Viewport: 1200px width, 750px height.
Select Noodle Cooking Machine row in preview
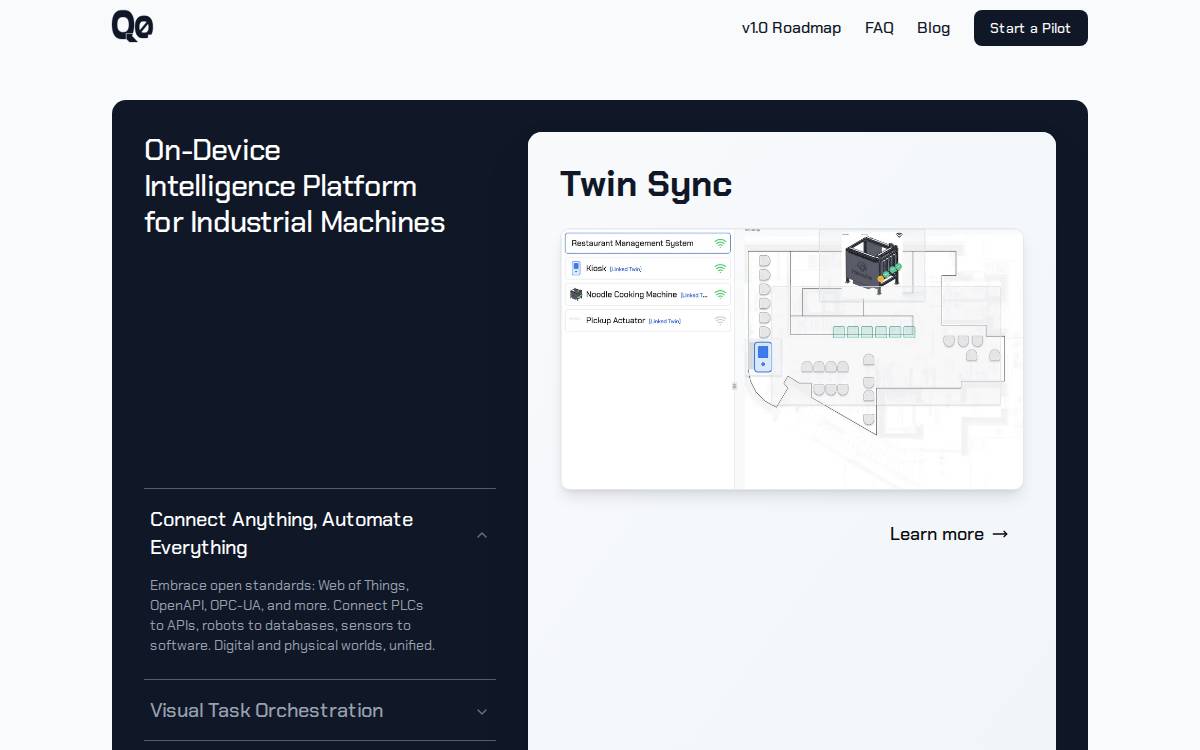tap(648, 294)
